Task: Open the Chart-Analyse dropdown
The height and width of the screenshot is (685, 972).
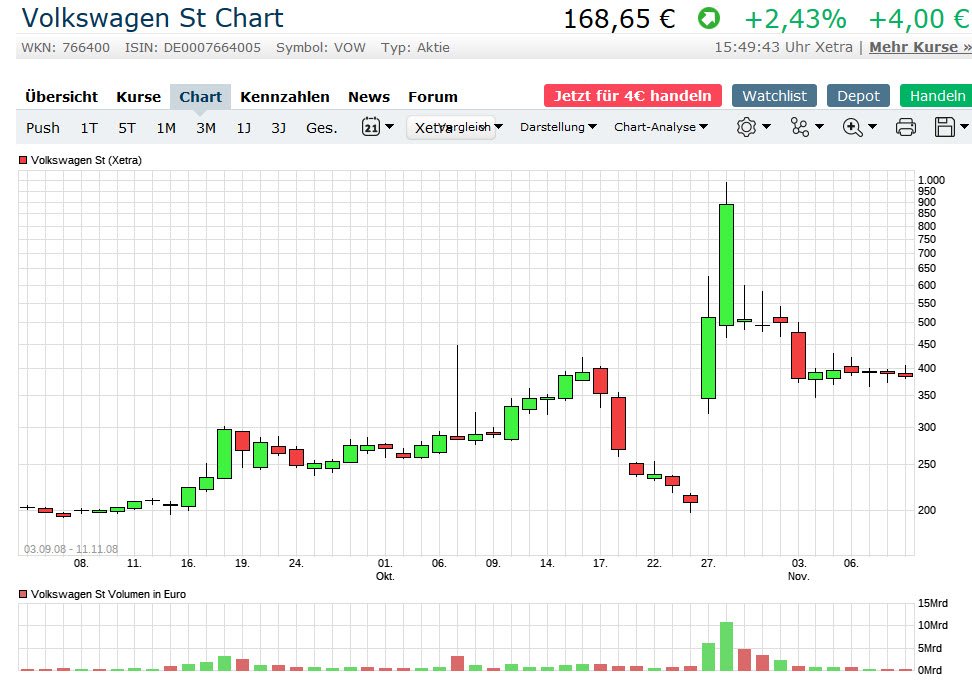Action: (661, 126)
